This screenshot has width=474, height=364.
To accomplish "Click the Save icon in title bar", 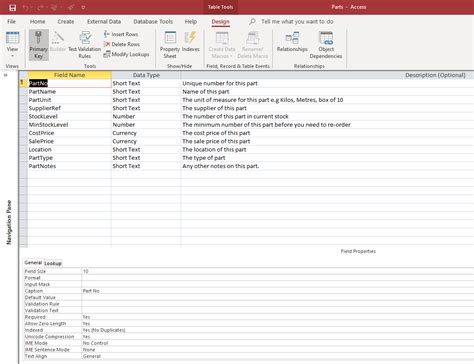I will [12, 7].
